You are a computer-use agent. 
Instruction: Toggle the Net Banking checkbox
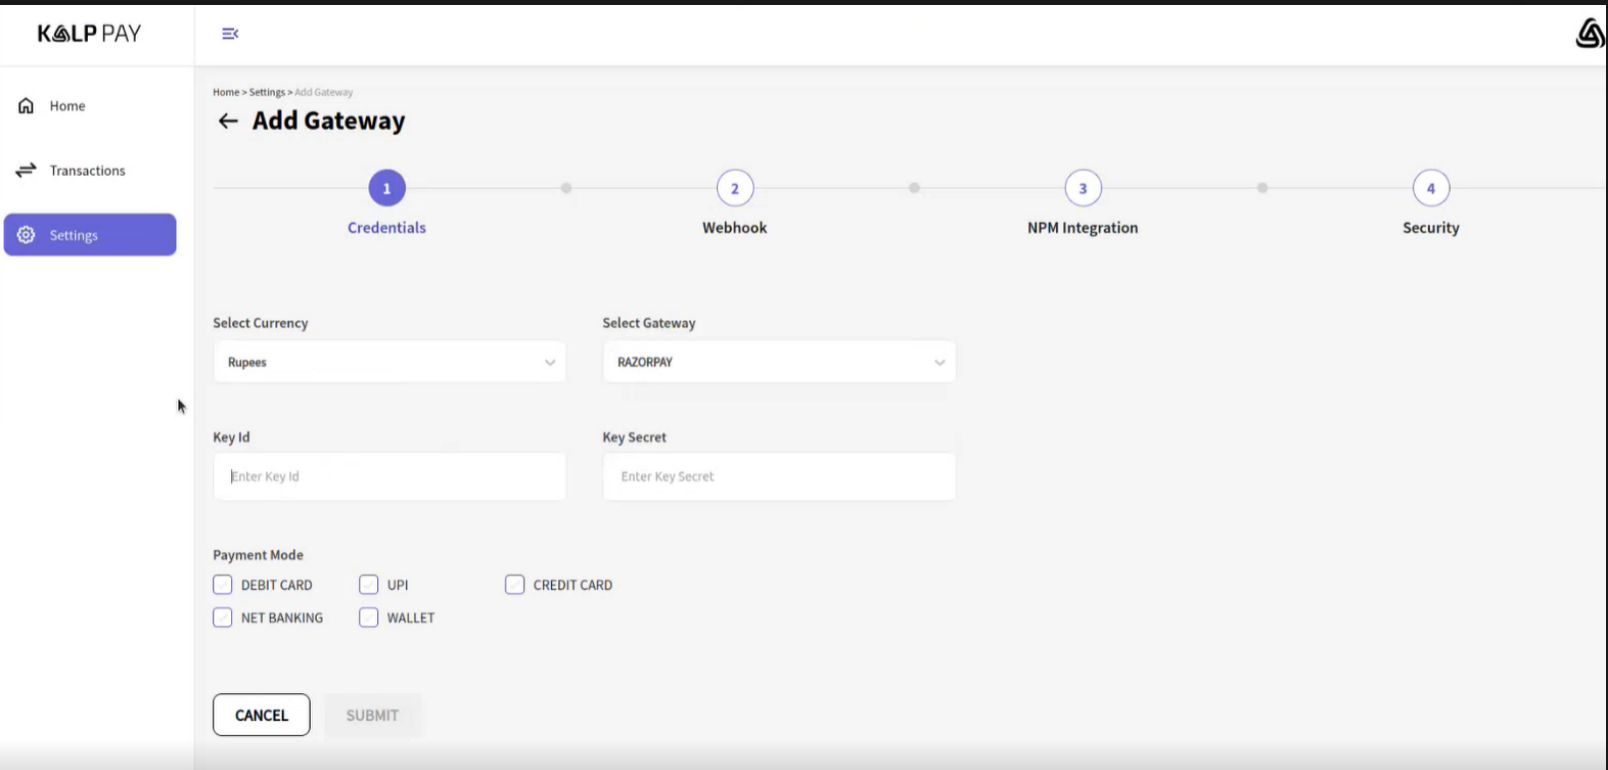pos(223,618)
